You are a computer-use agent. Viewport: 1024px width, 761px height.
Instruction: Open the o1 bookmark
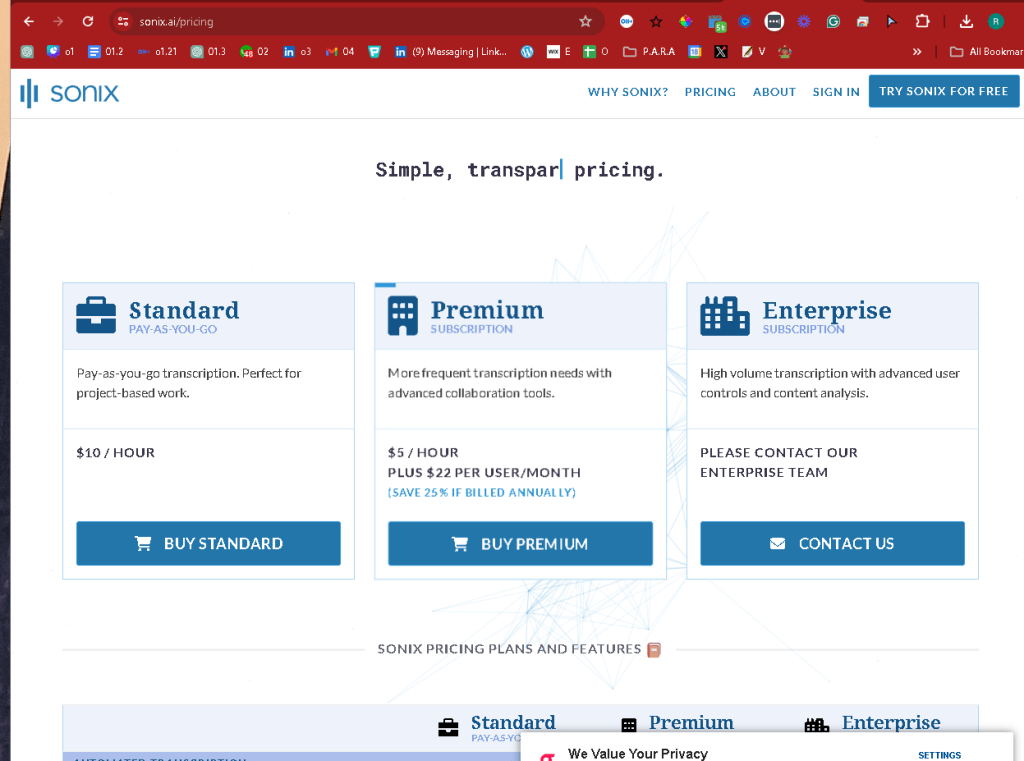[61, 52]
